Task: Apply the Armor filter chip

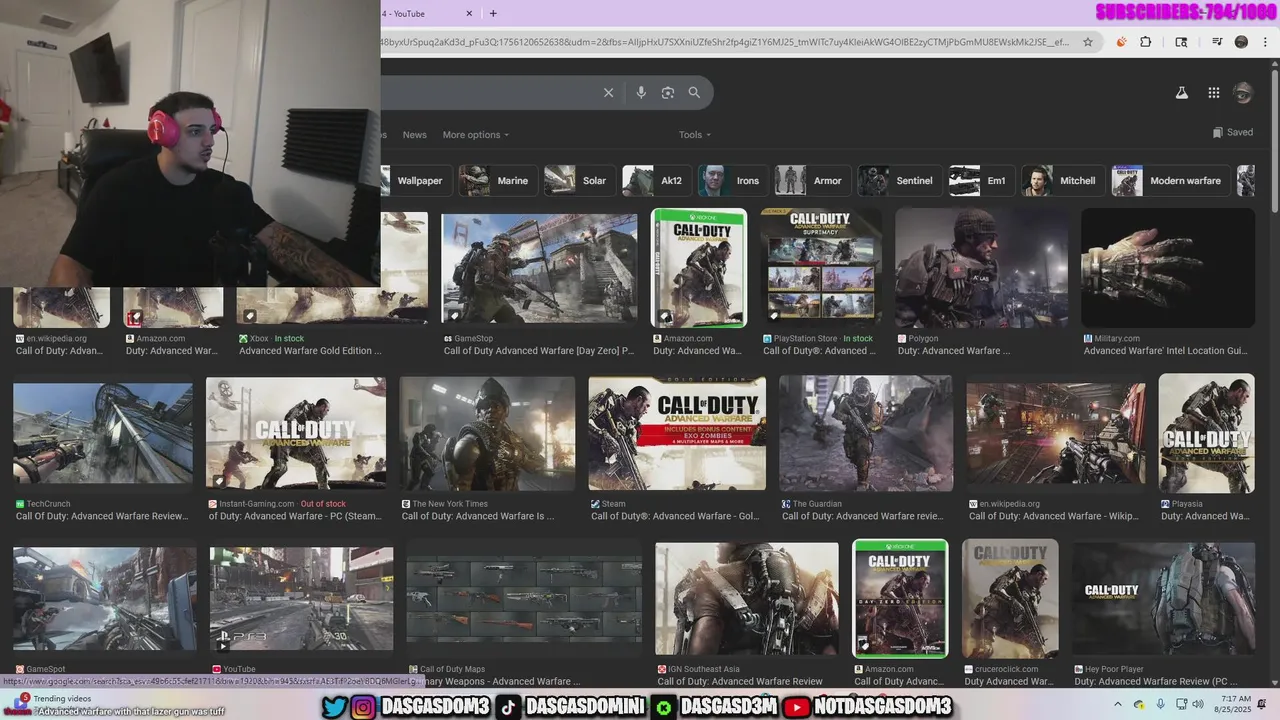Action: (x=813, y=181)
